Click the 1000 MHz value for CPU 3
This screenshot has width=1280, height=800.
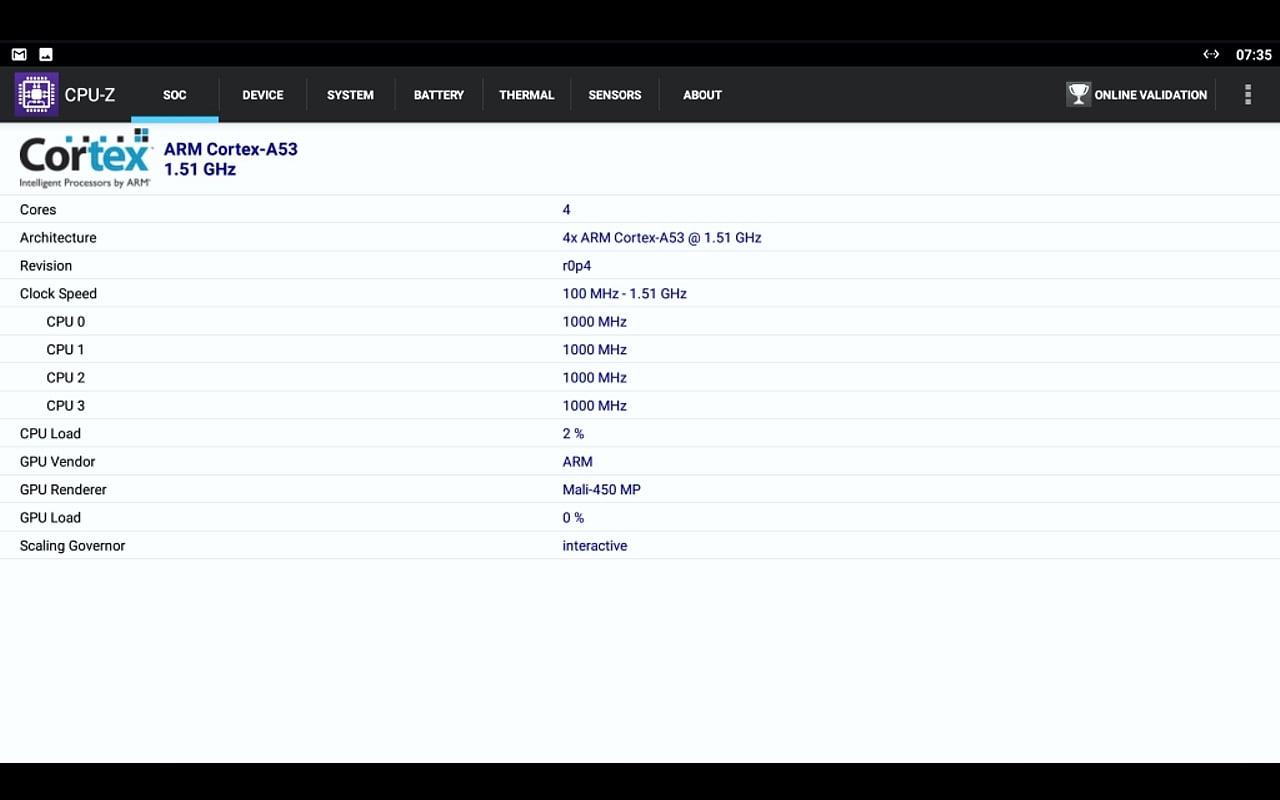point(595,406)
